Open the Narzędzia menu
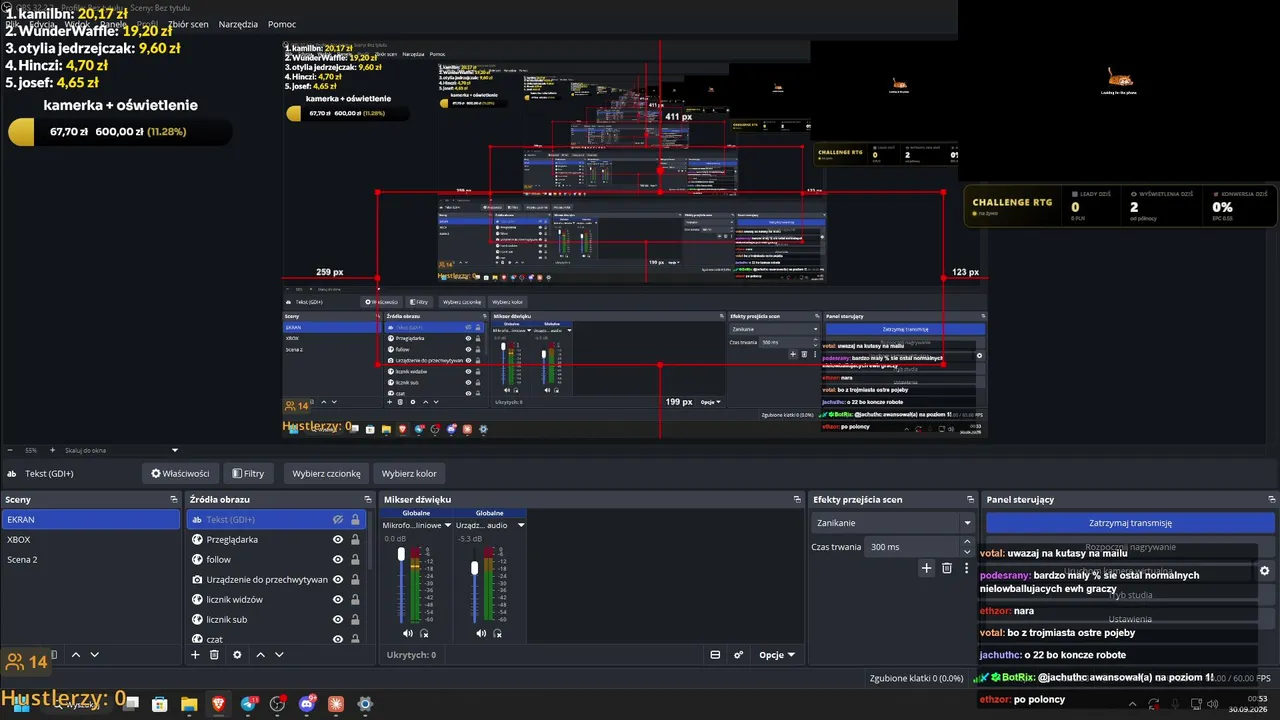The width and height of the screenshot is (1280, 720). click(x=237, y=24)
